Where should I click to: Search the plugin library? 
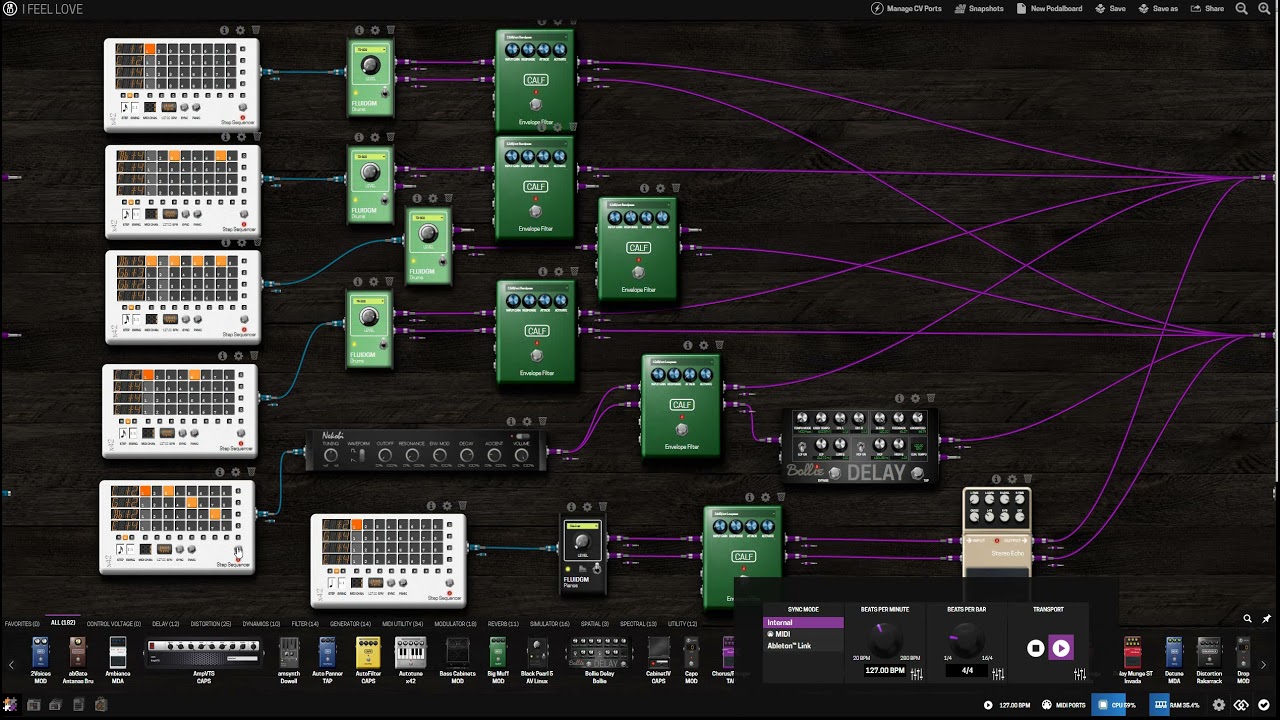[x=1247, y=619]
